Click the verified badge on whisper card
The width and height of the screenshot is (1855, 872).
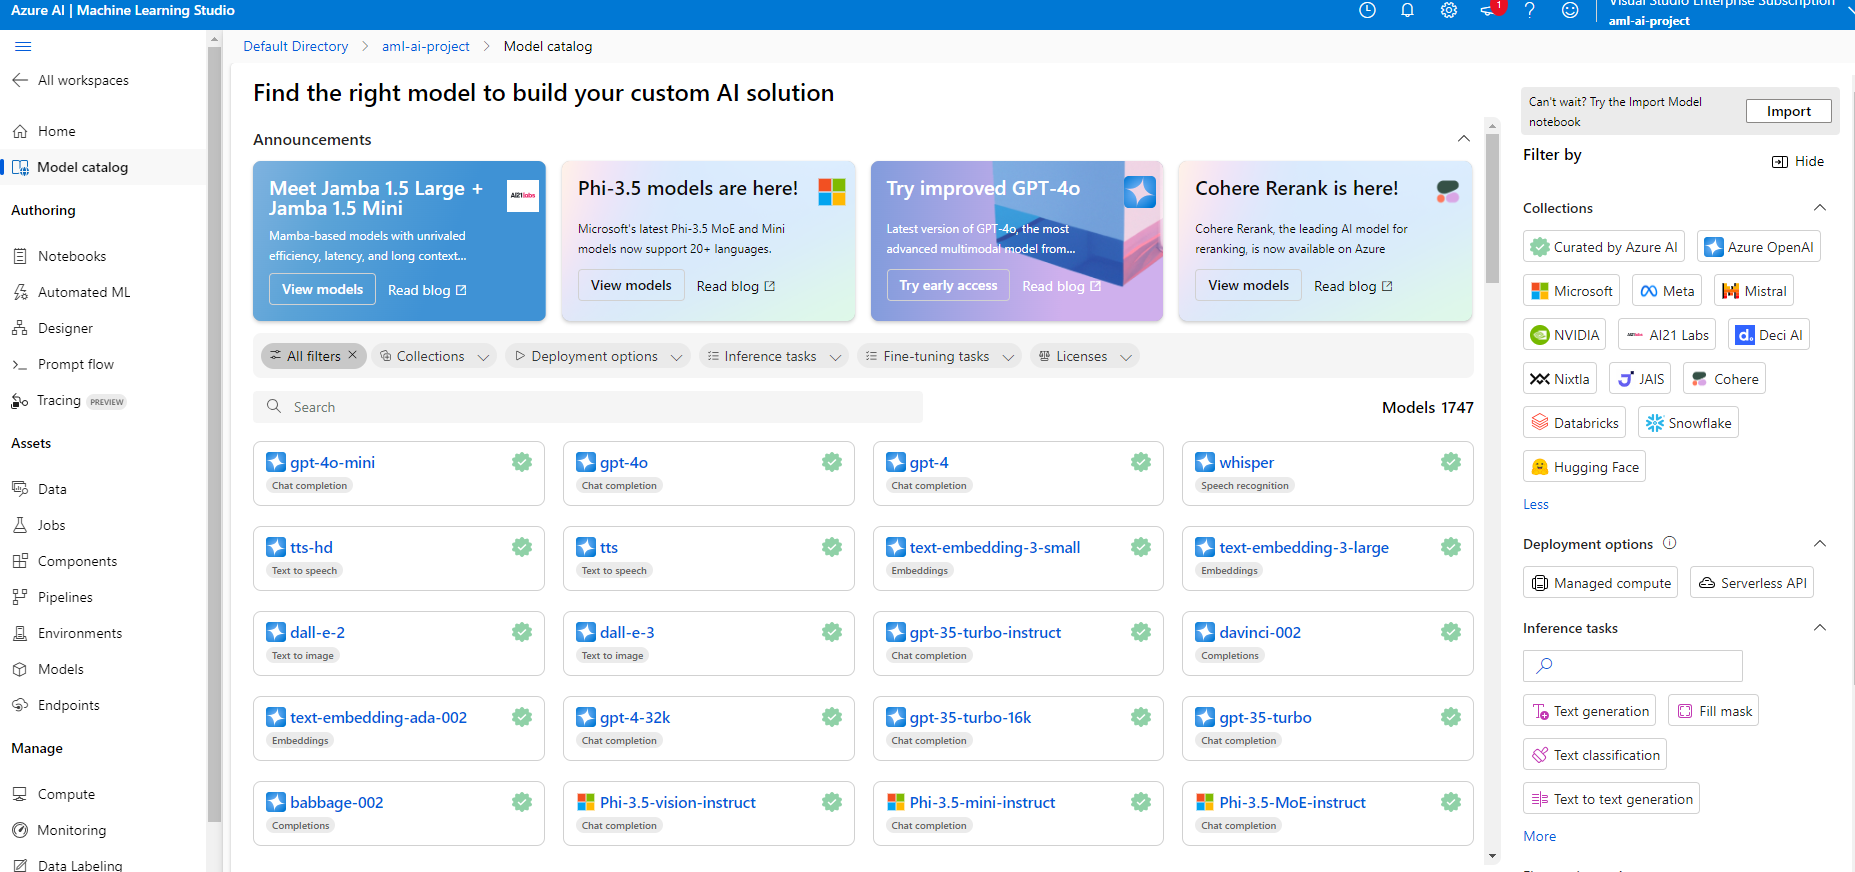pos(1451,462)
